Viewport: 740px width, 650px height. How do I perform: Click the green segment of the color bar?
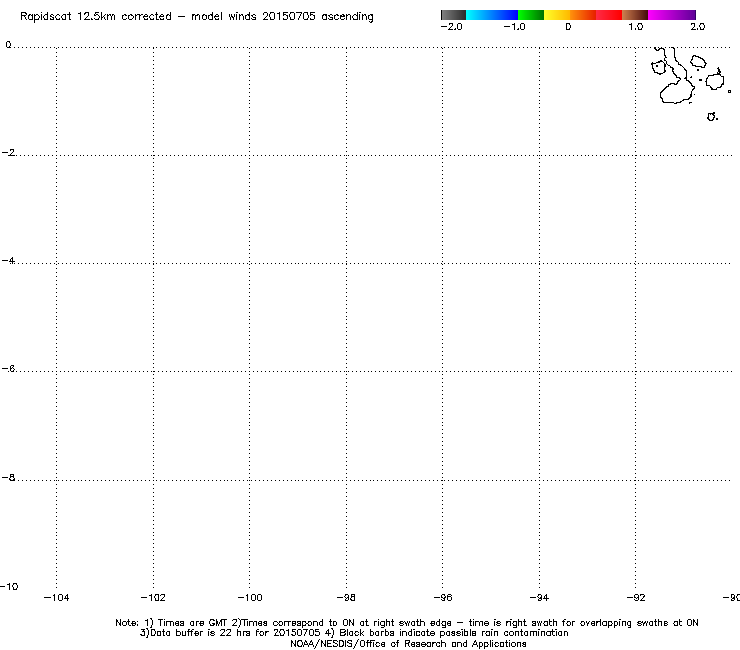click(x=530, y=15)
